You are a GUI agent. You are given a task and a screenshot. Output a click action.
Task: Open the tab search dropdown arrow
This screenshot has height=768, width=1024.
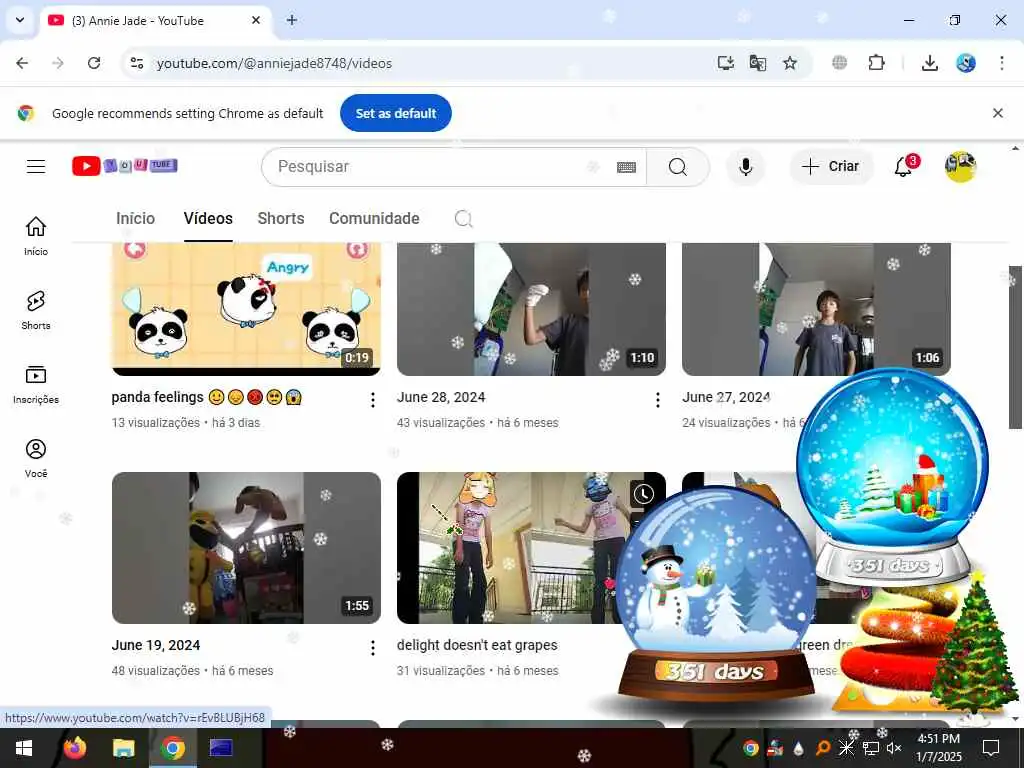20,20
